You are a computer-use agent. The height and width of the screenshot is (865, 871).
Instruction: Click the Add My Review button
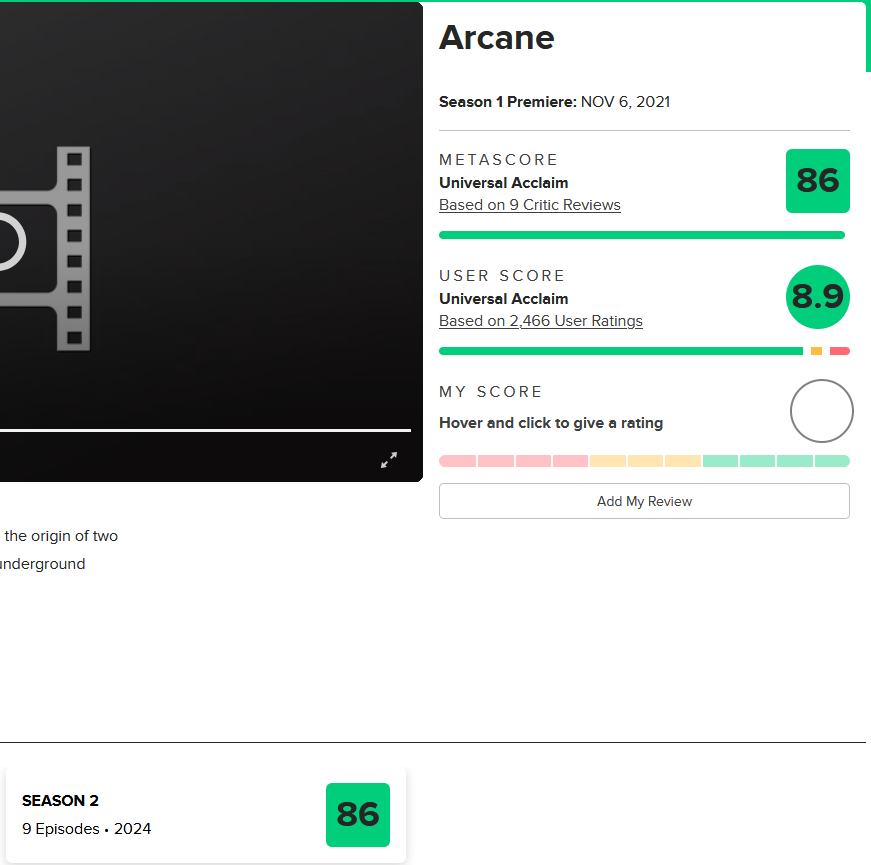(644, 501)
